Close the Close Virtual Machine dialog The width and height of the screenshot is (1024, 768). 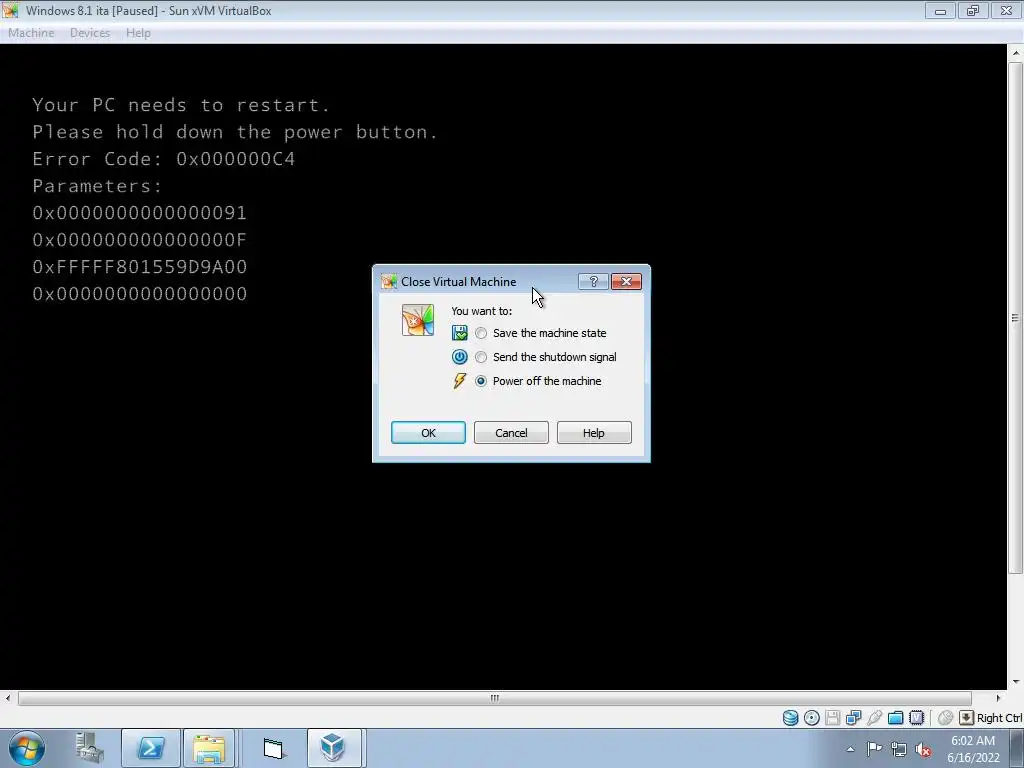coord(626,281)
